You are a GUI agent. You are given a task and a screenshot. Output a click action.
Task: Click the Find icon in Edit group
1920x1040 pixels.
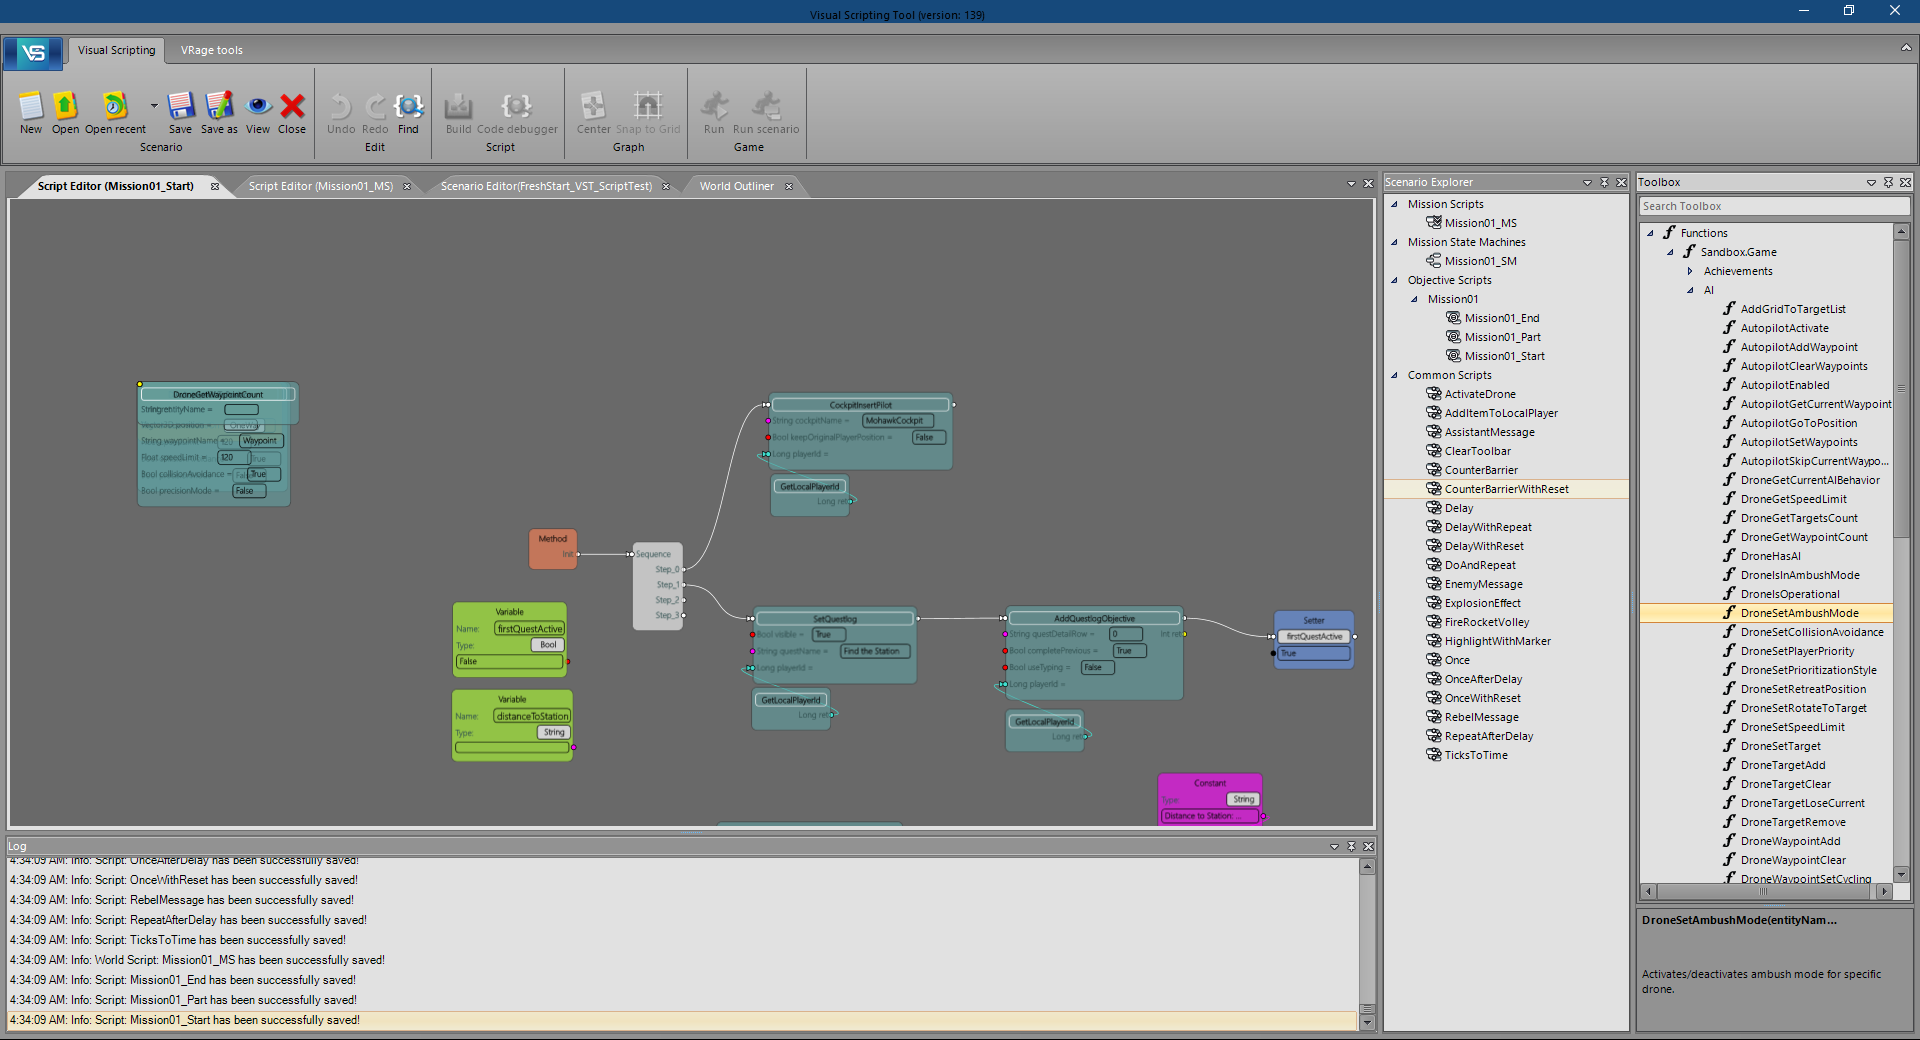pos(408,106)
